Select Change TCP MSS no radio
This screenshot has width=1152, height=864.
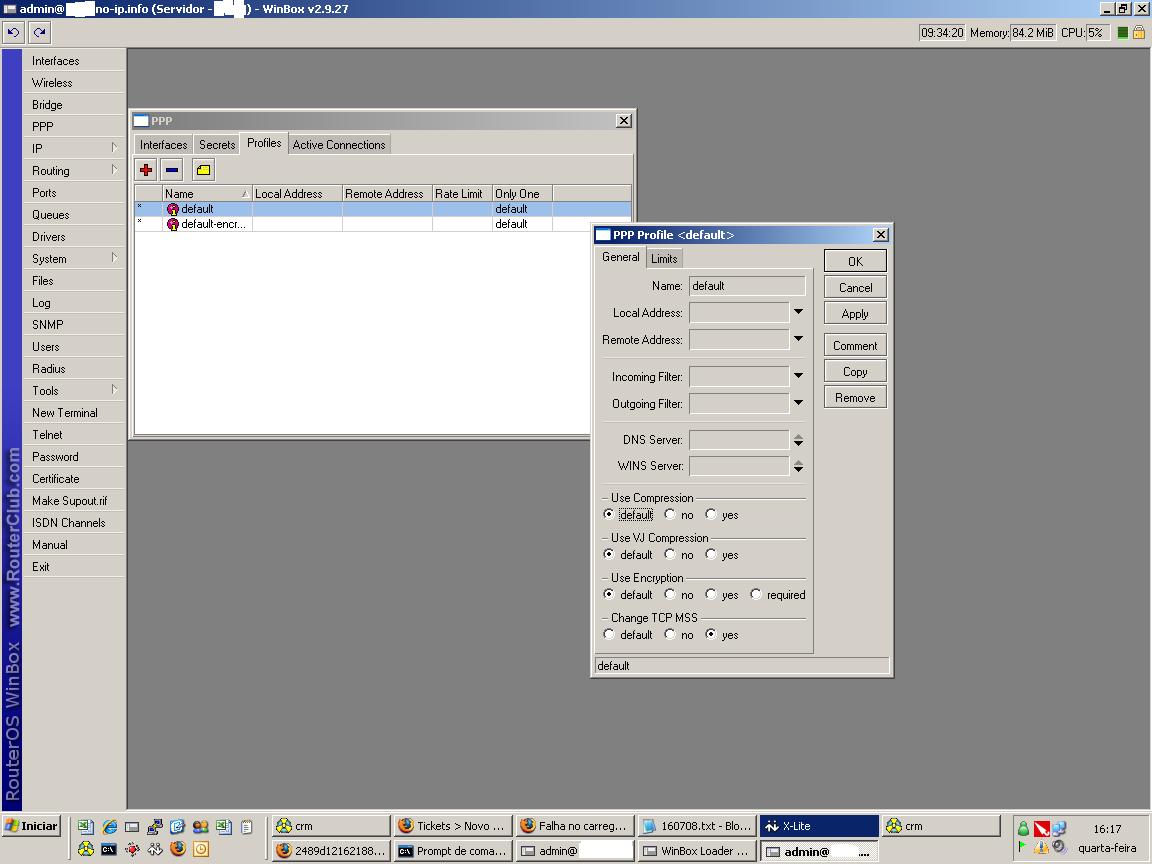[x=669, y=634]
